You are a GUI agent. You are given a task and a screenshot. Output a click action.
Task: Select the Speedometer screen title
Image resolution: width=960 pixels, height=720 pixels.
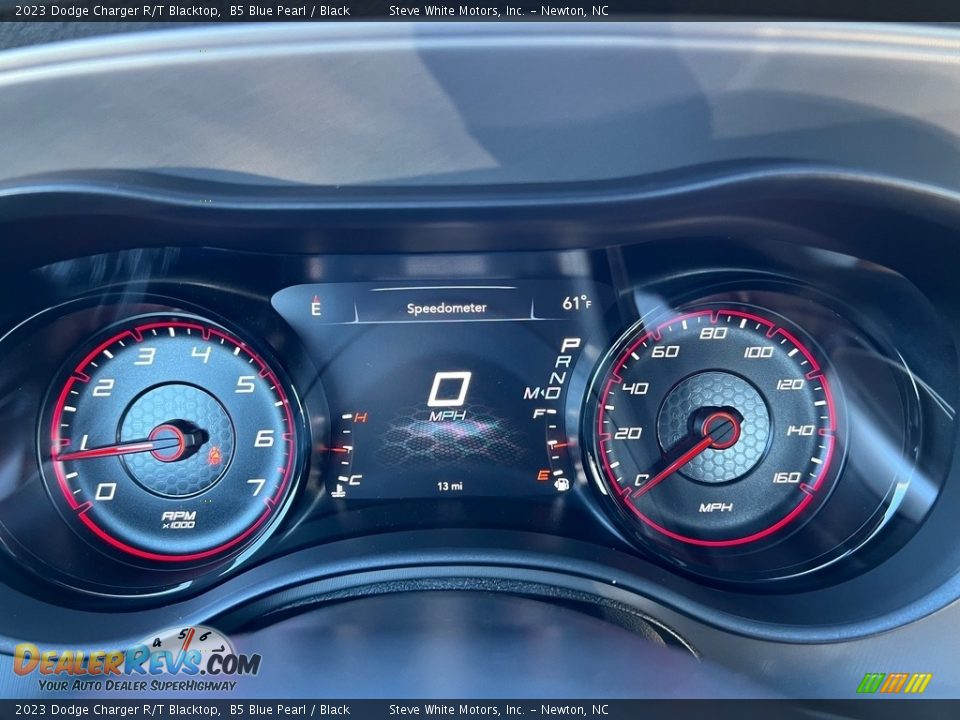click(446, 308)
